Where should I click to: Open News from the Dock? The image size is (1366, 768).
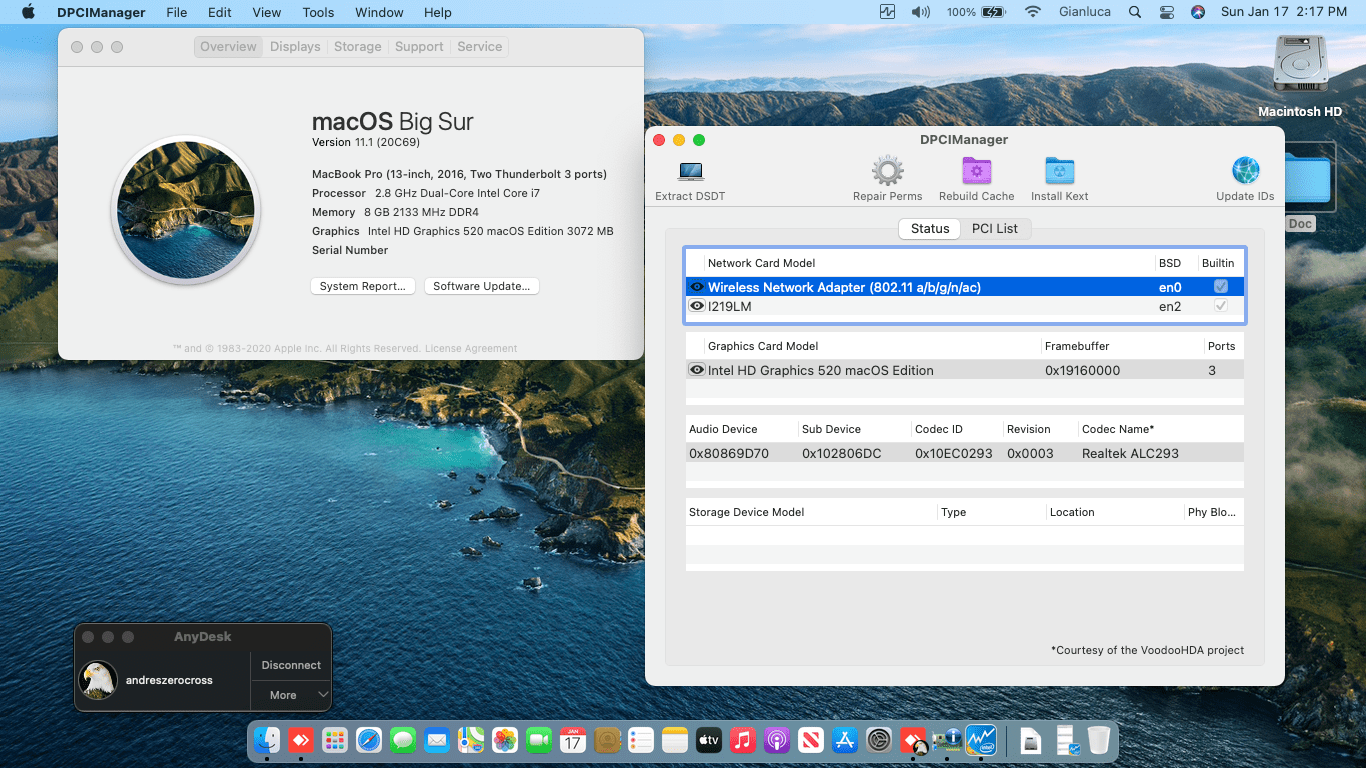click(x=811, y=740)
